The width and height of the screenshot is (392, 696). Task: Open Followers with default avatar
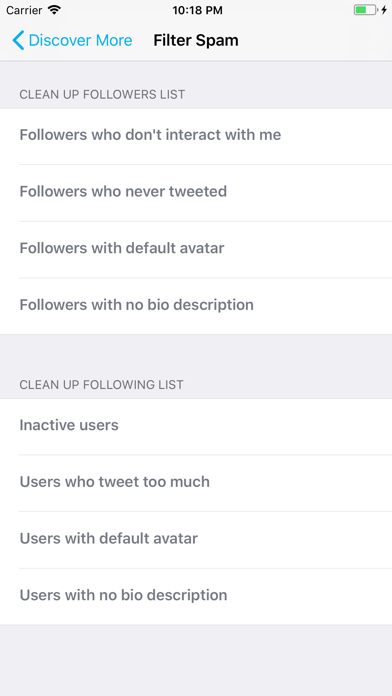pos(196,249)
